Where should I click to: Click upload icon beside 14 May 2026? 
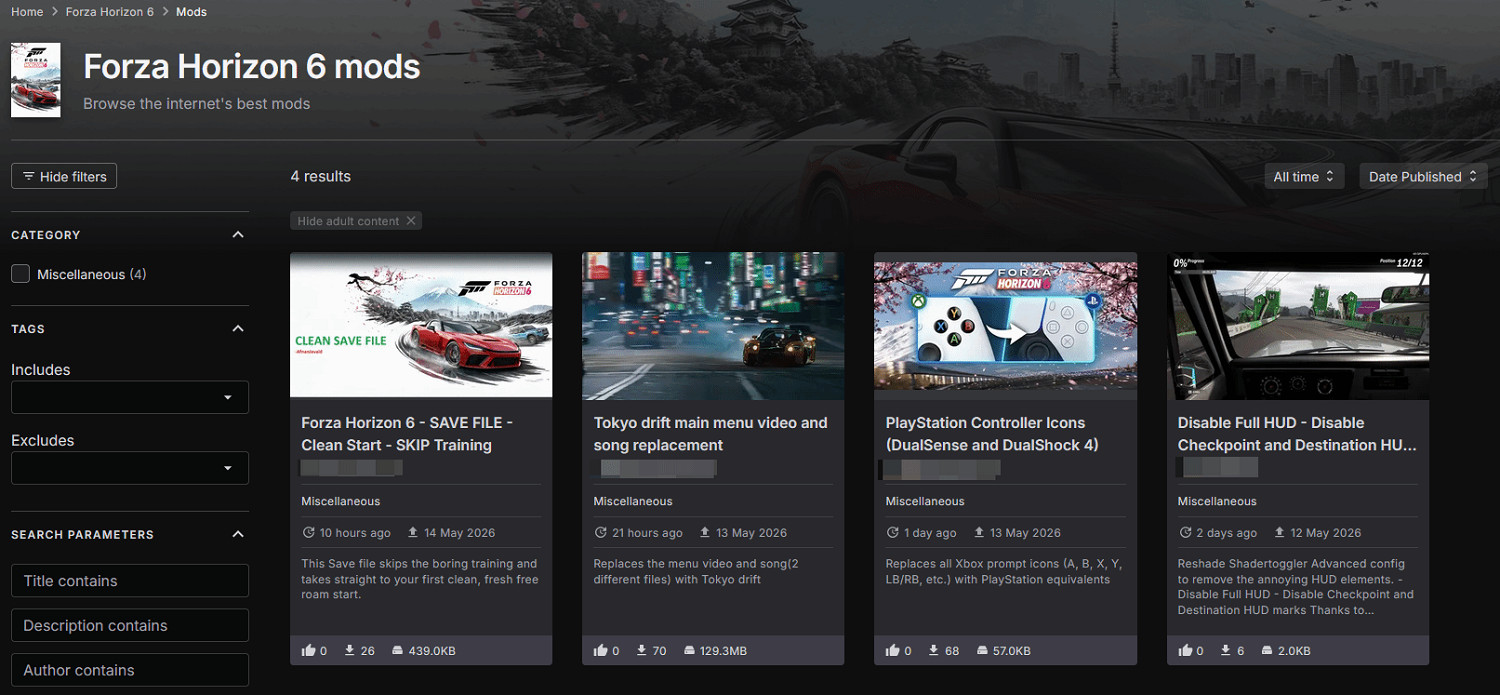[412, 533]
